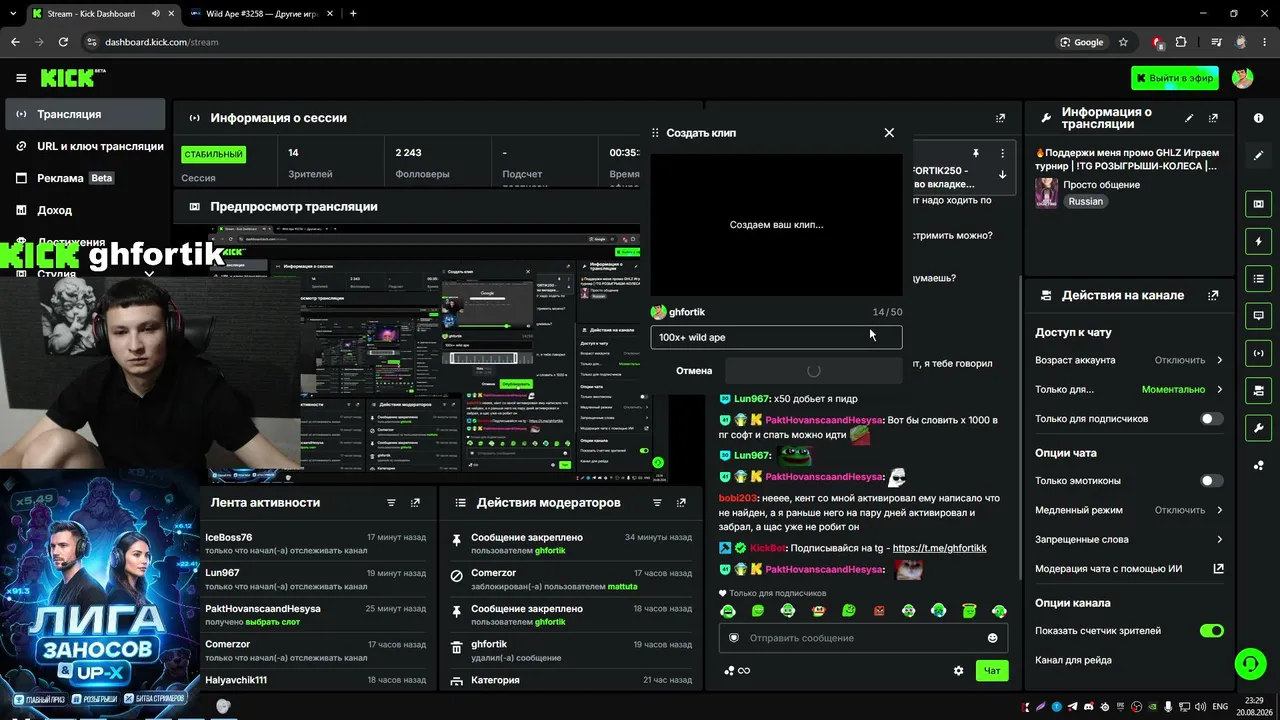
Task: Click the three-dots icon in right sidebar
Action: coord(1258,466)
